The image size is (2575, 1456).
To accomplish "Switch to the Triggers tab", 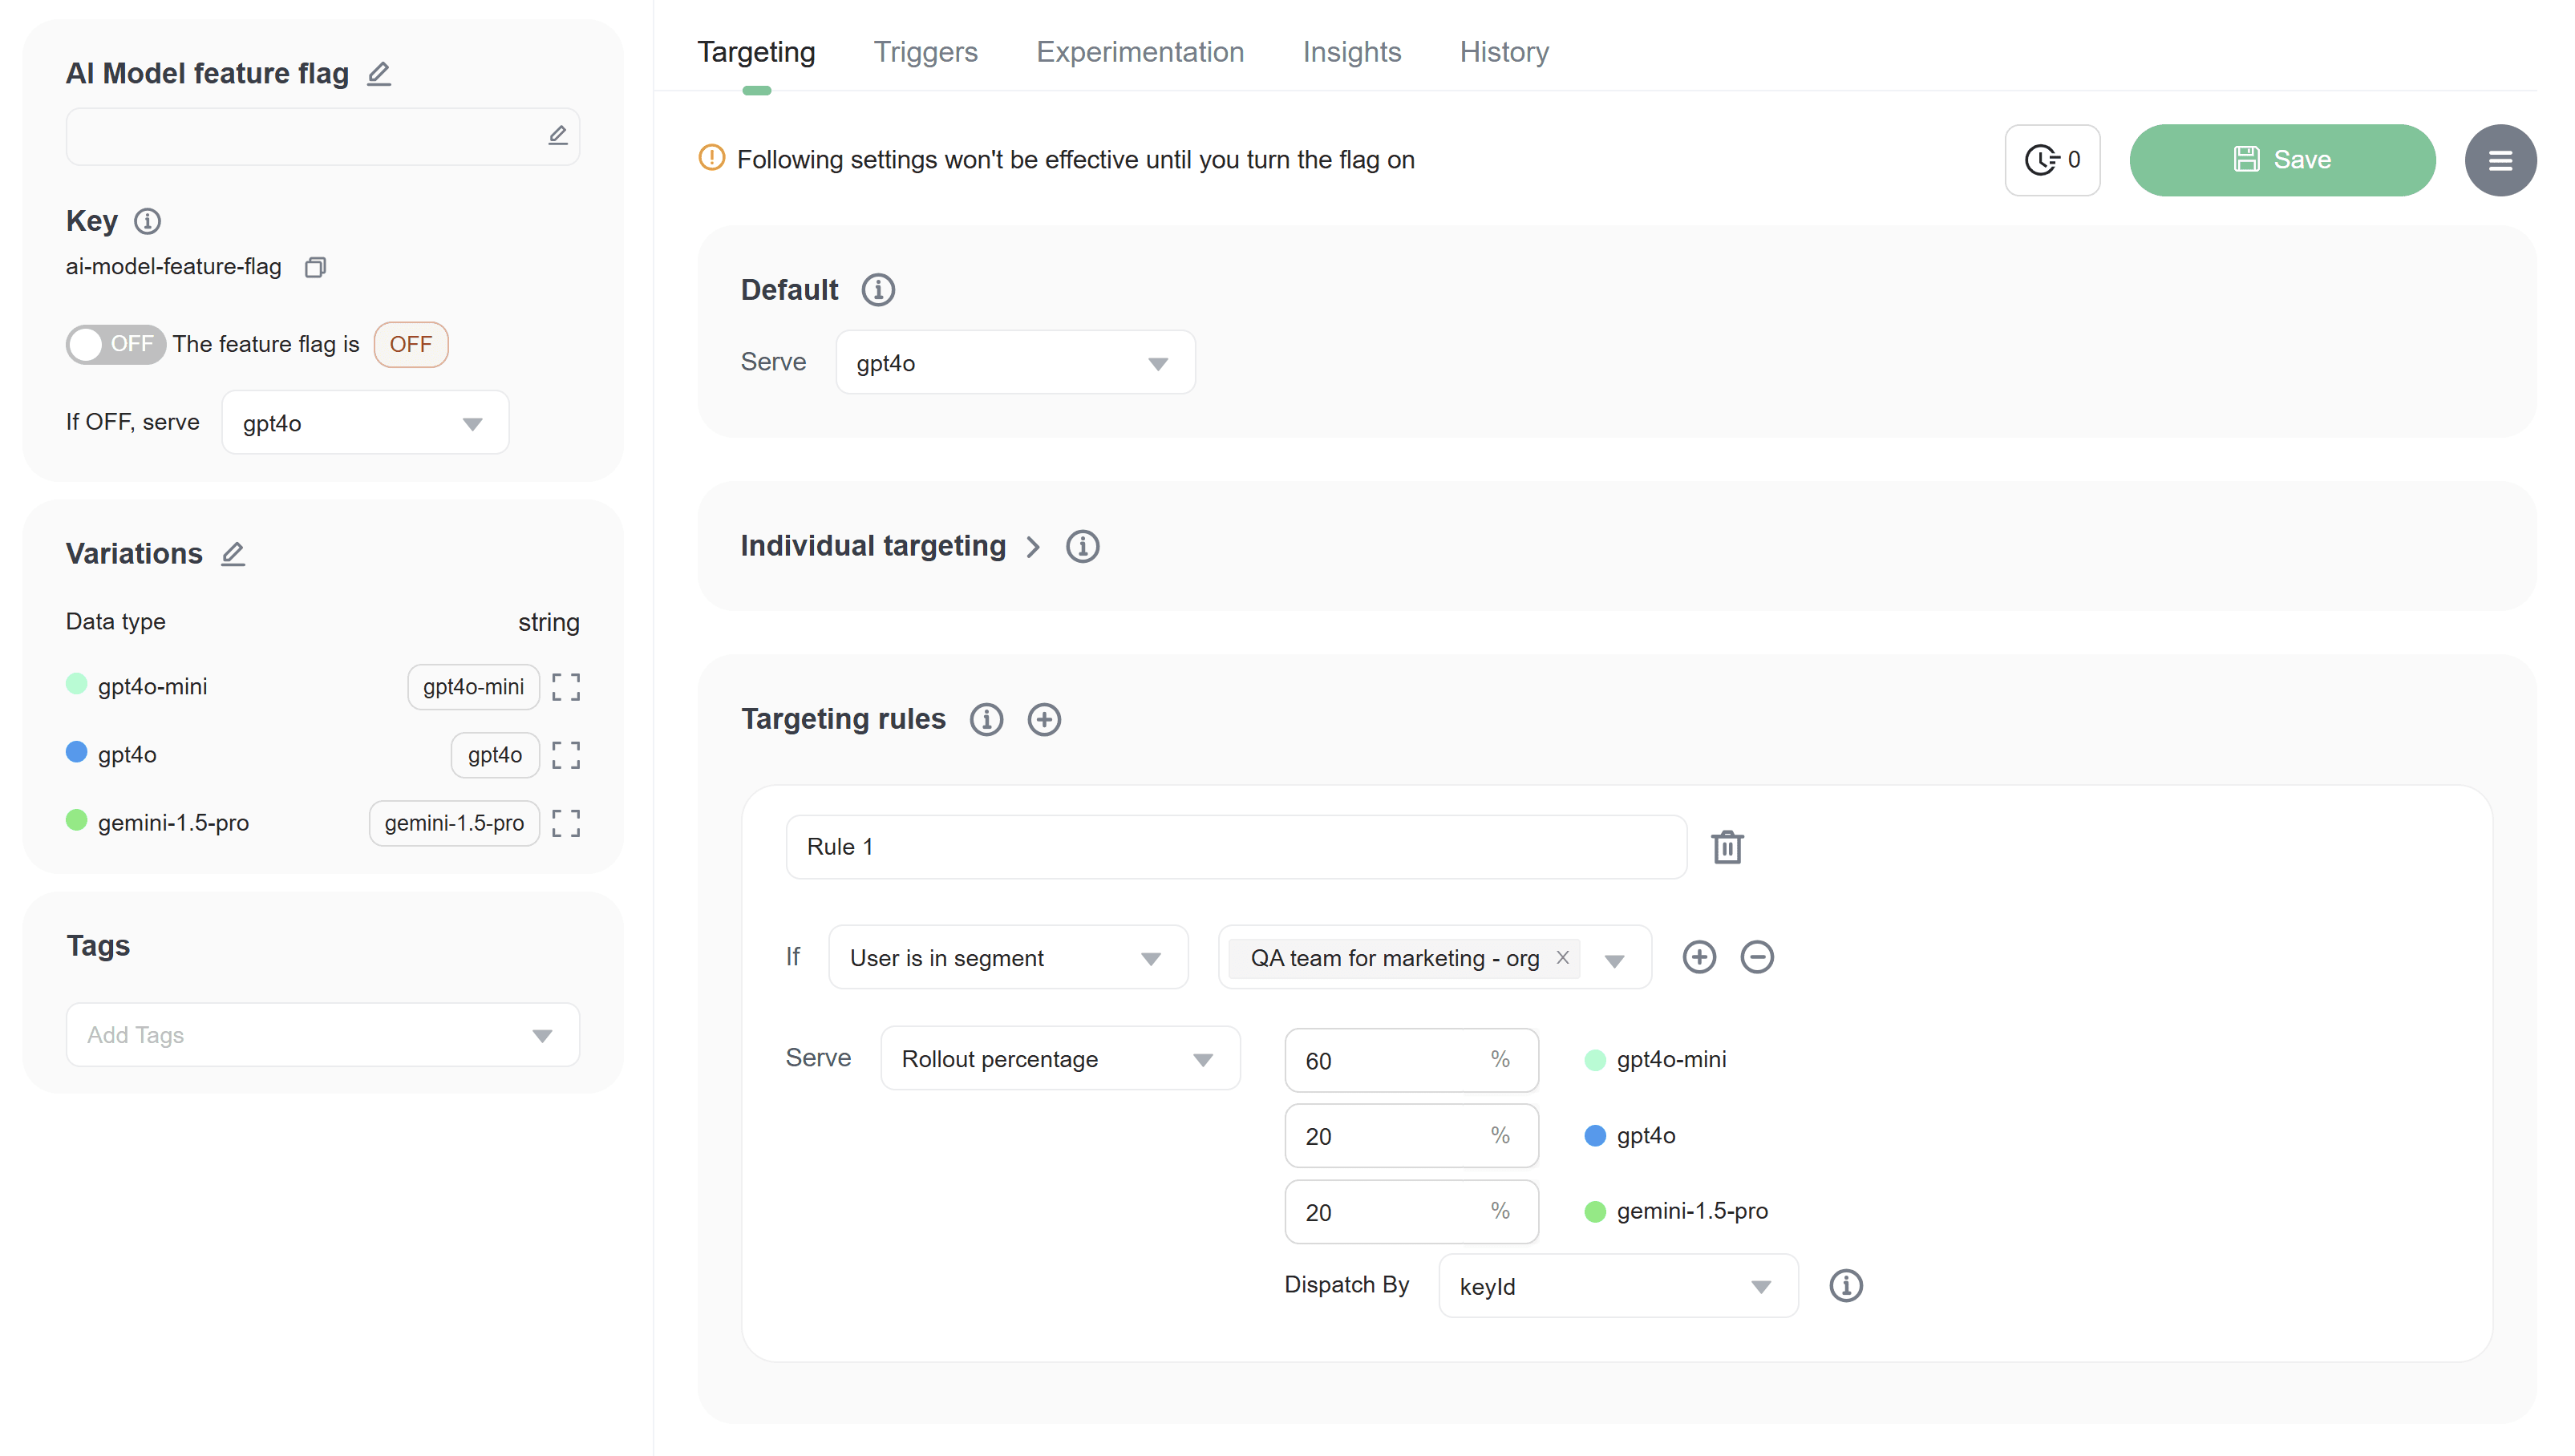I will (x=925, y=51).
